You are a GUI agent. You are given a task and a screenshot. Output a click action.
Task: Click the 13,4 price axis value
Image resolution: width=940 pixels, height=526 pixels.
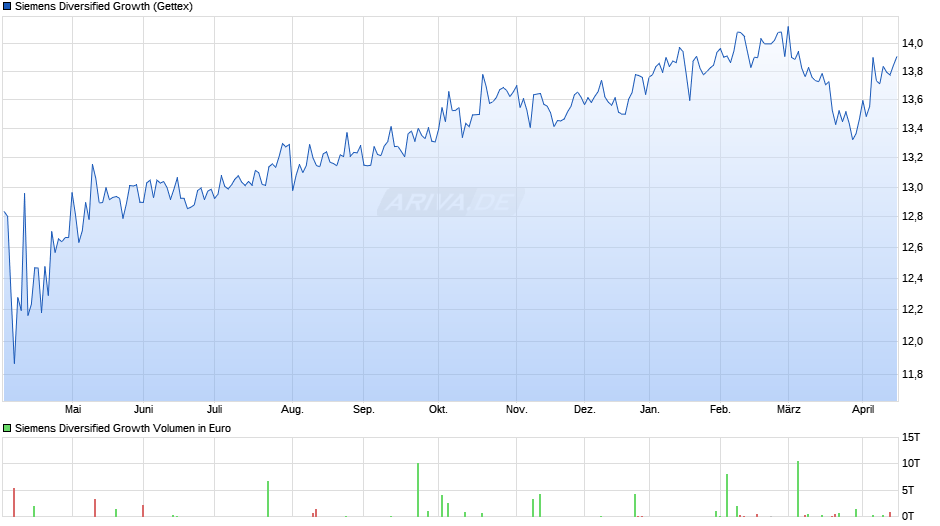click(912, 128)
